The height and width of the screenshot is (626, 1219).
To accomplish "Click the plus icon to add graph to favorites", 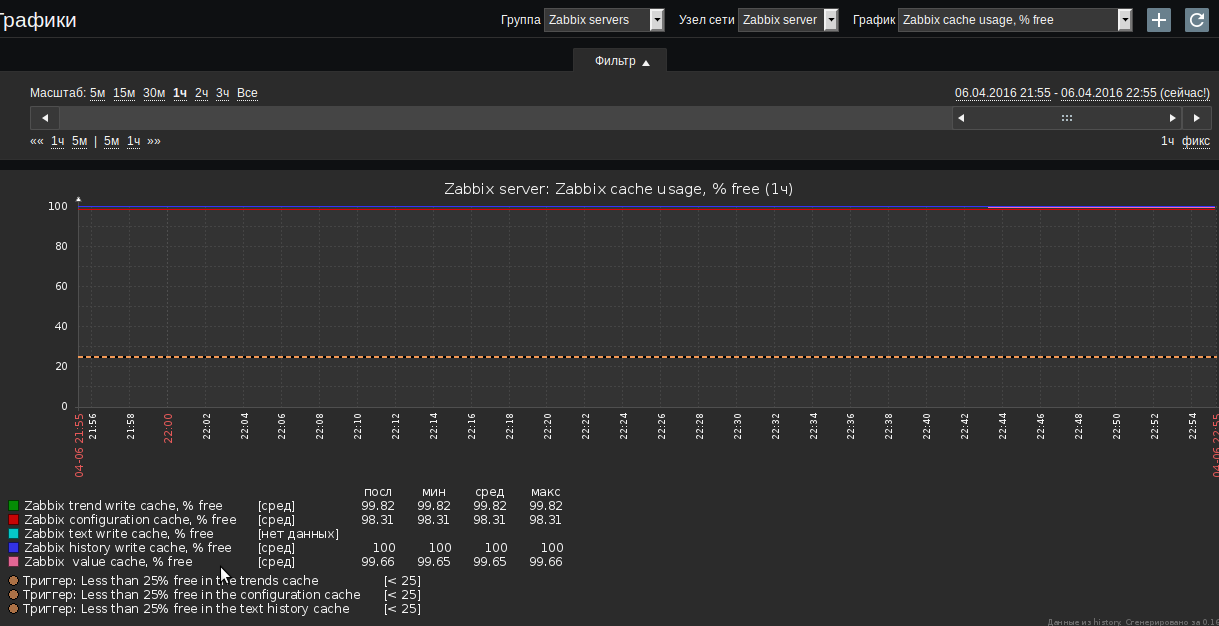I will 1158,20.
